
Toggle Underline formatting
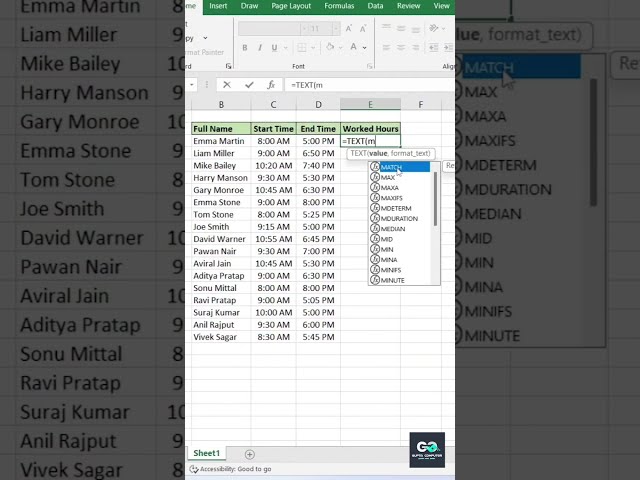(x=274, y=48)
